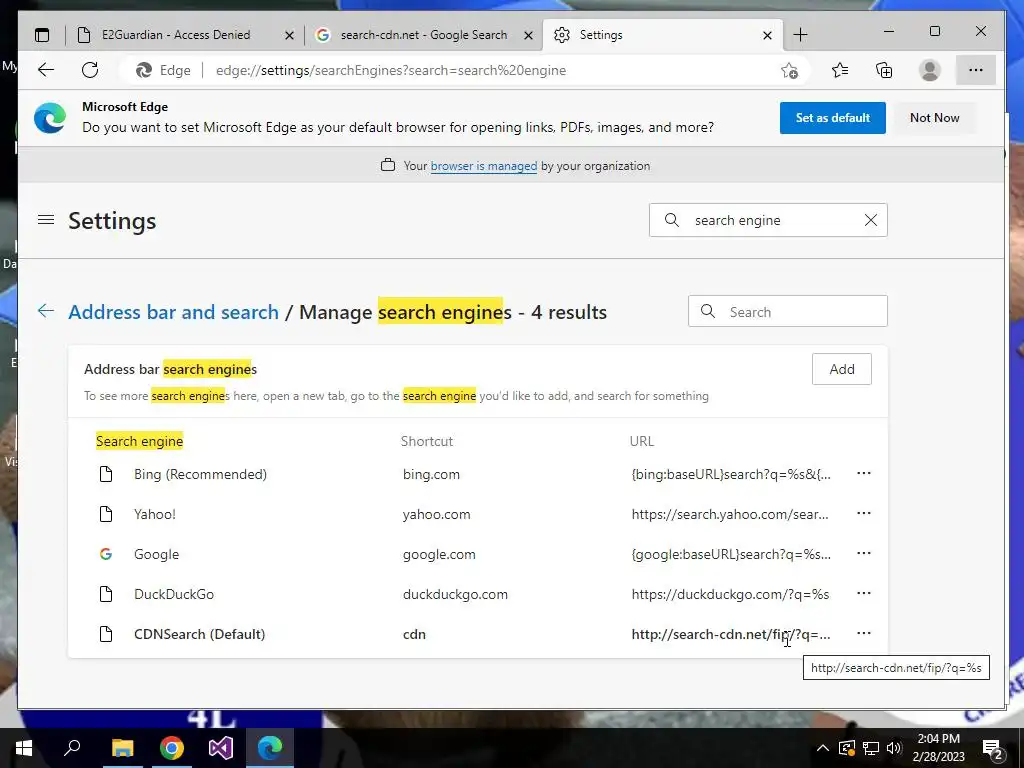Open more actions for Bing (Recommended)
This screenshot has height=768, width=1024.
(863, 473)
